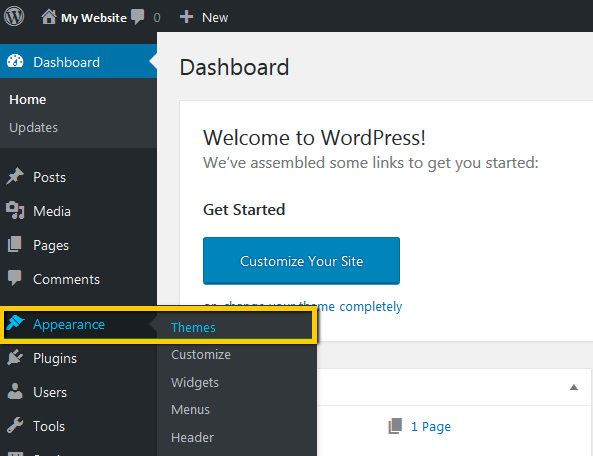
Task: Open the Home submenu item
Action: pos(28,99)
